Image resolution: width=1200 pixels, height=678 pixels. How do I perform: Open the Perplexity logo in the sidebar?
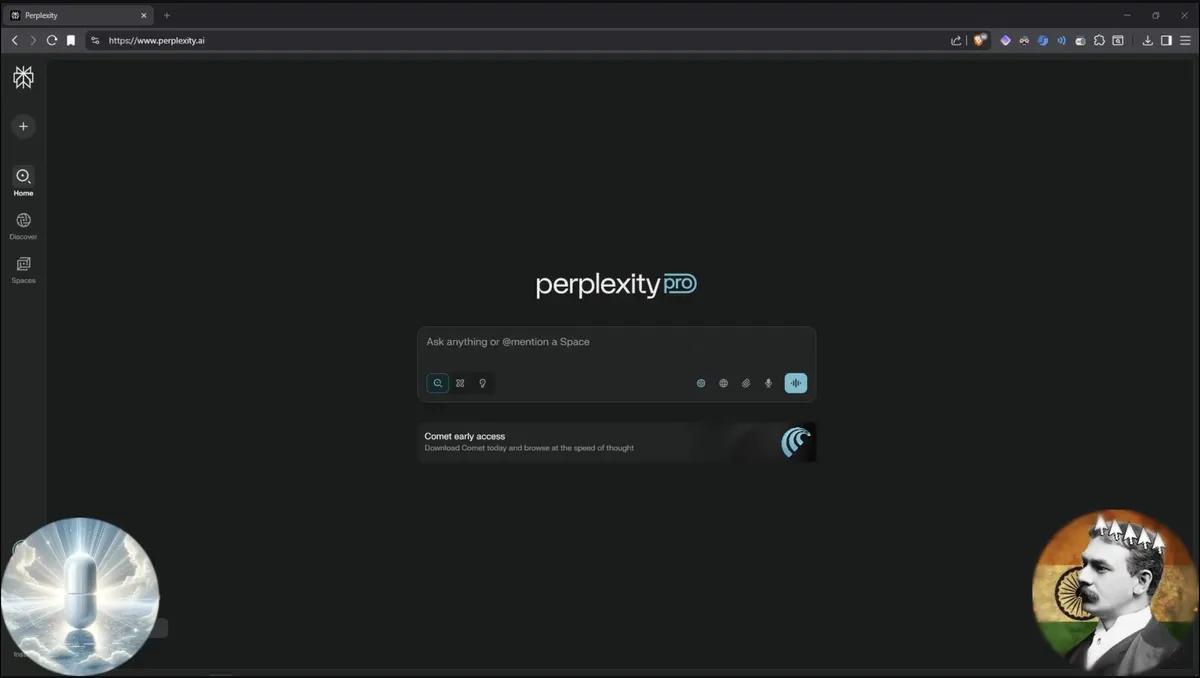23,76
